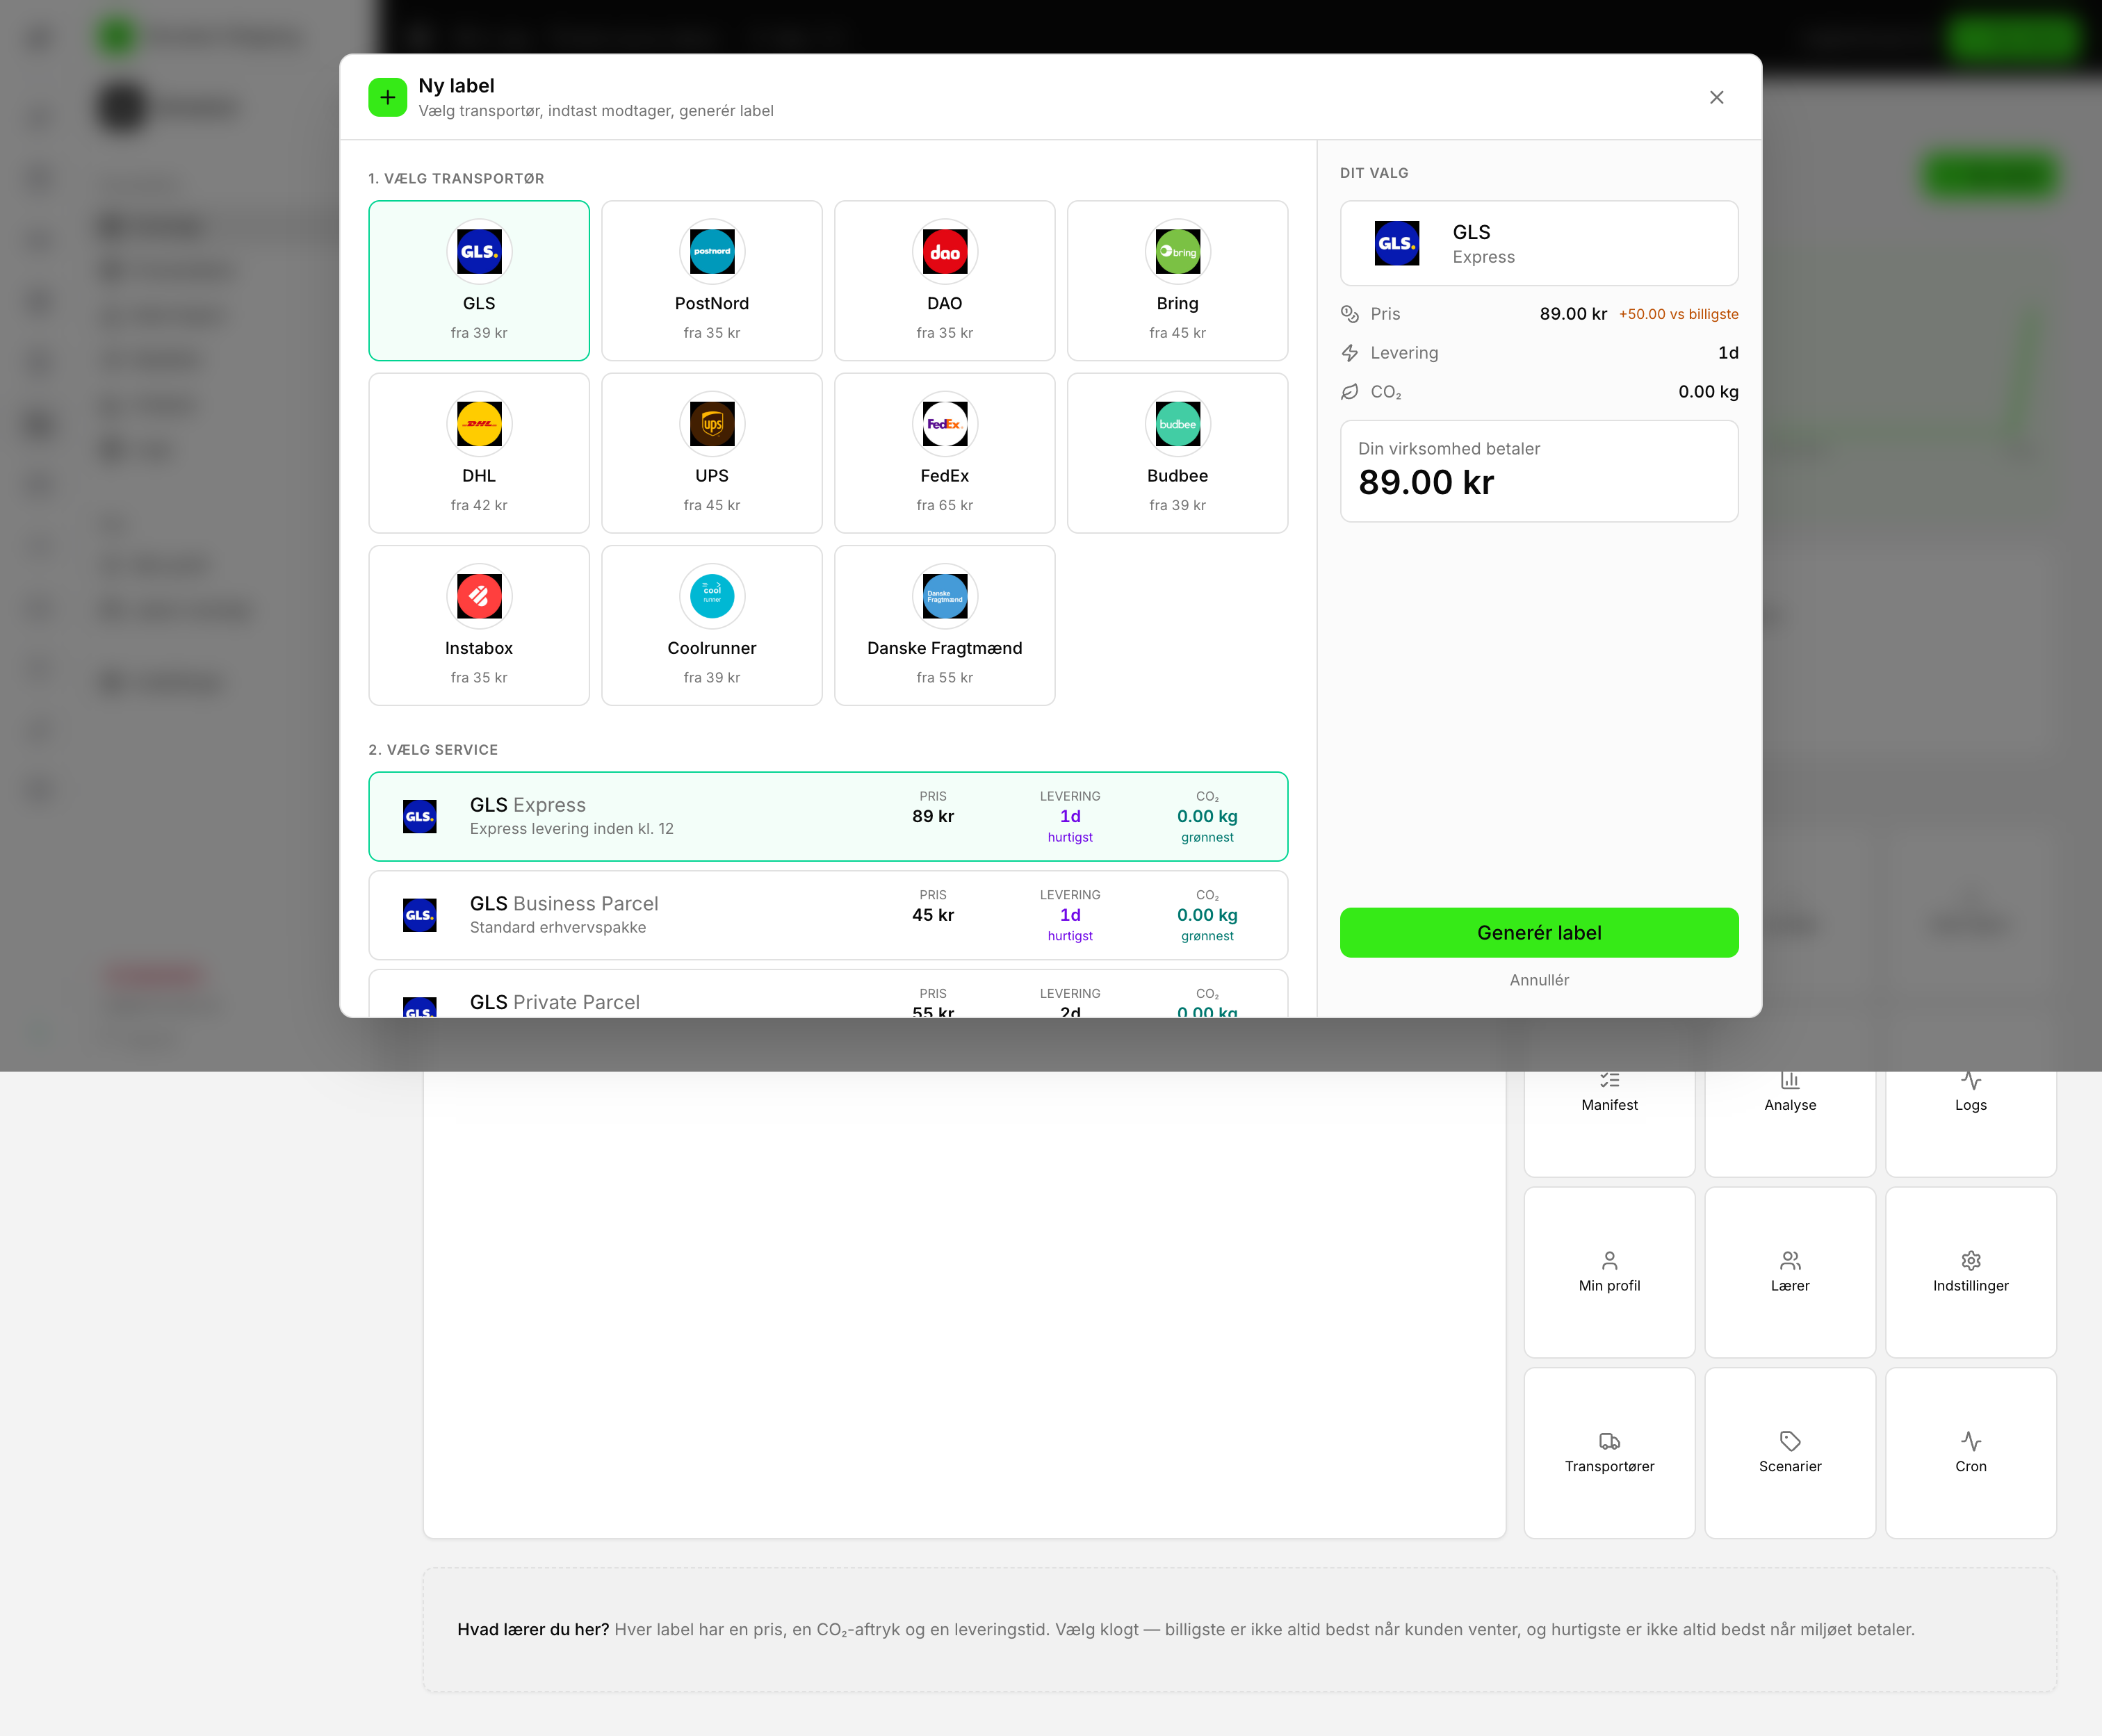The width and height of the screenshot is (2102, 1736).
Task: Close the Ny label dialog
Action: [x=1717, y=97]
